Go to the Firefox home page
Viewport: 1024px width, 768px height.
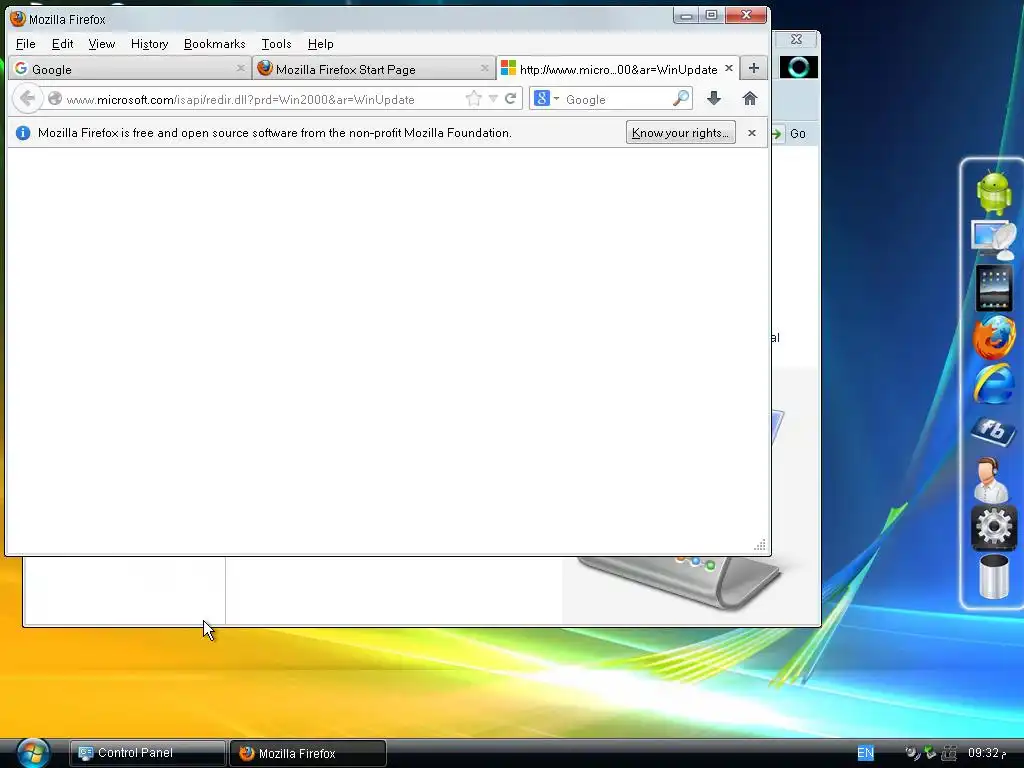point(750,99)
